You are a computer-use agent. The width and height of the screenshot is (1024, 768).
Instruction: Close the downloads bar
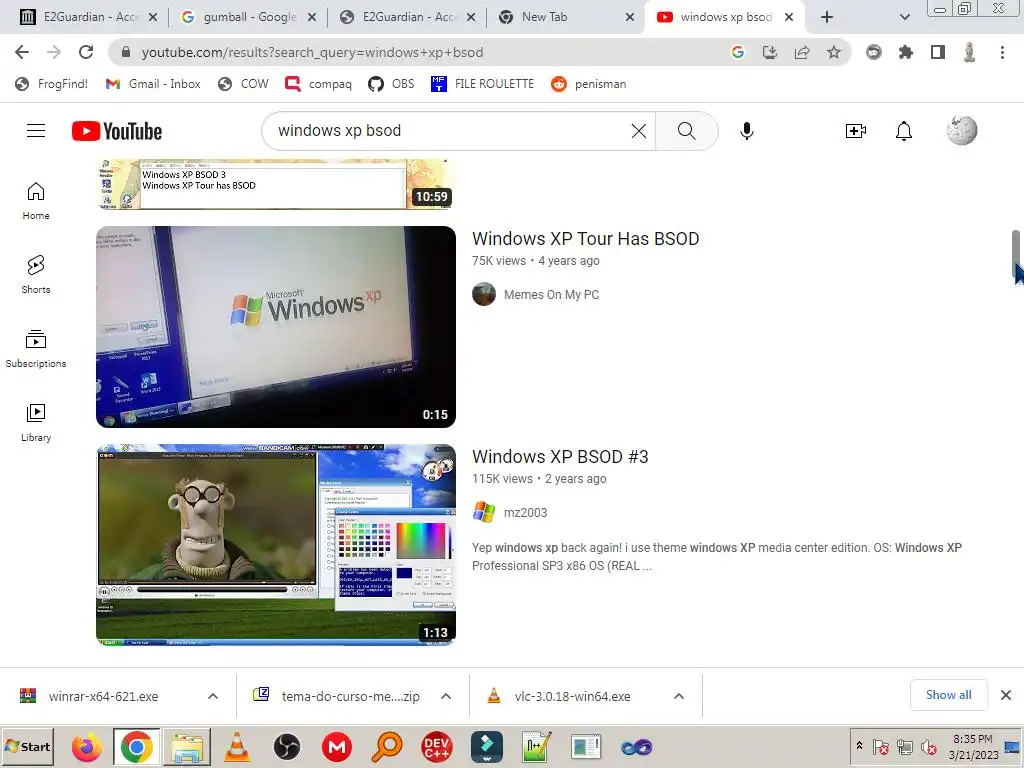coord(1006,695)
